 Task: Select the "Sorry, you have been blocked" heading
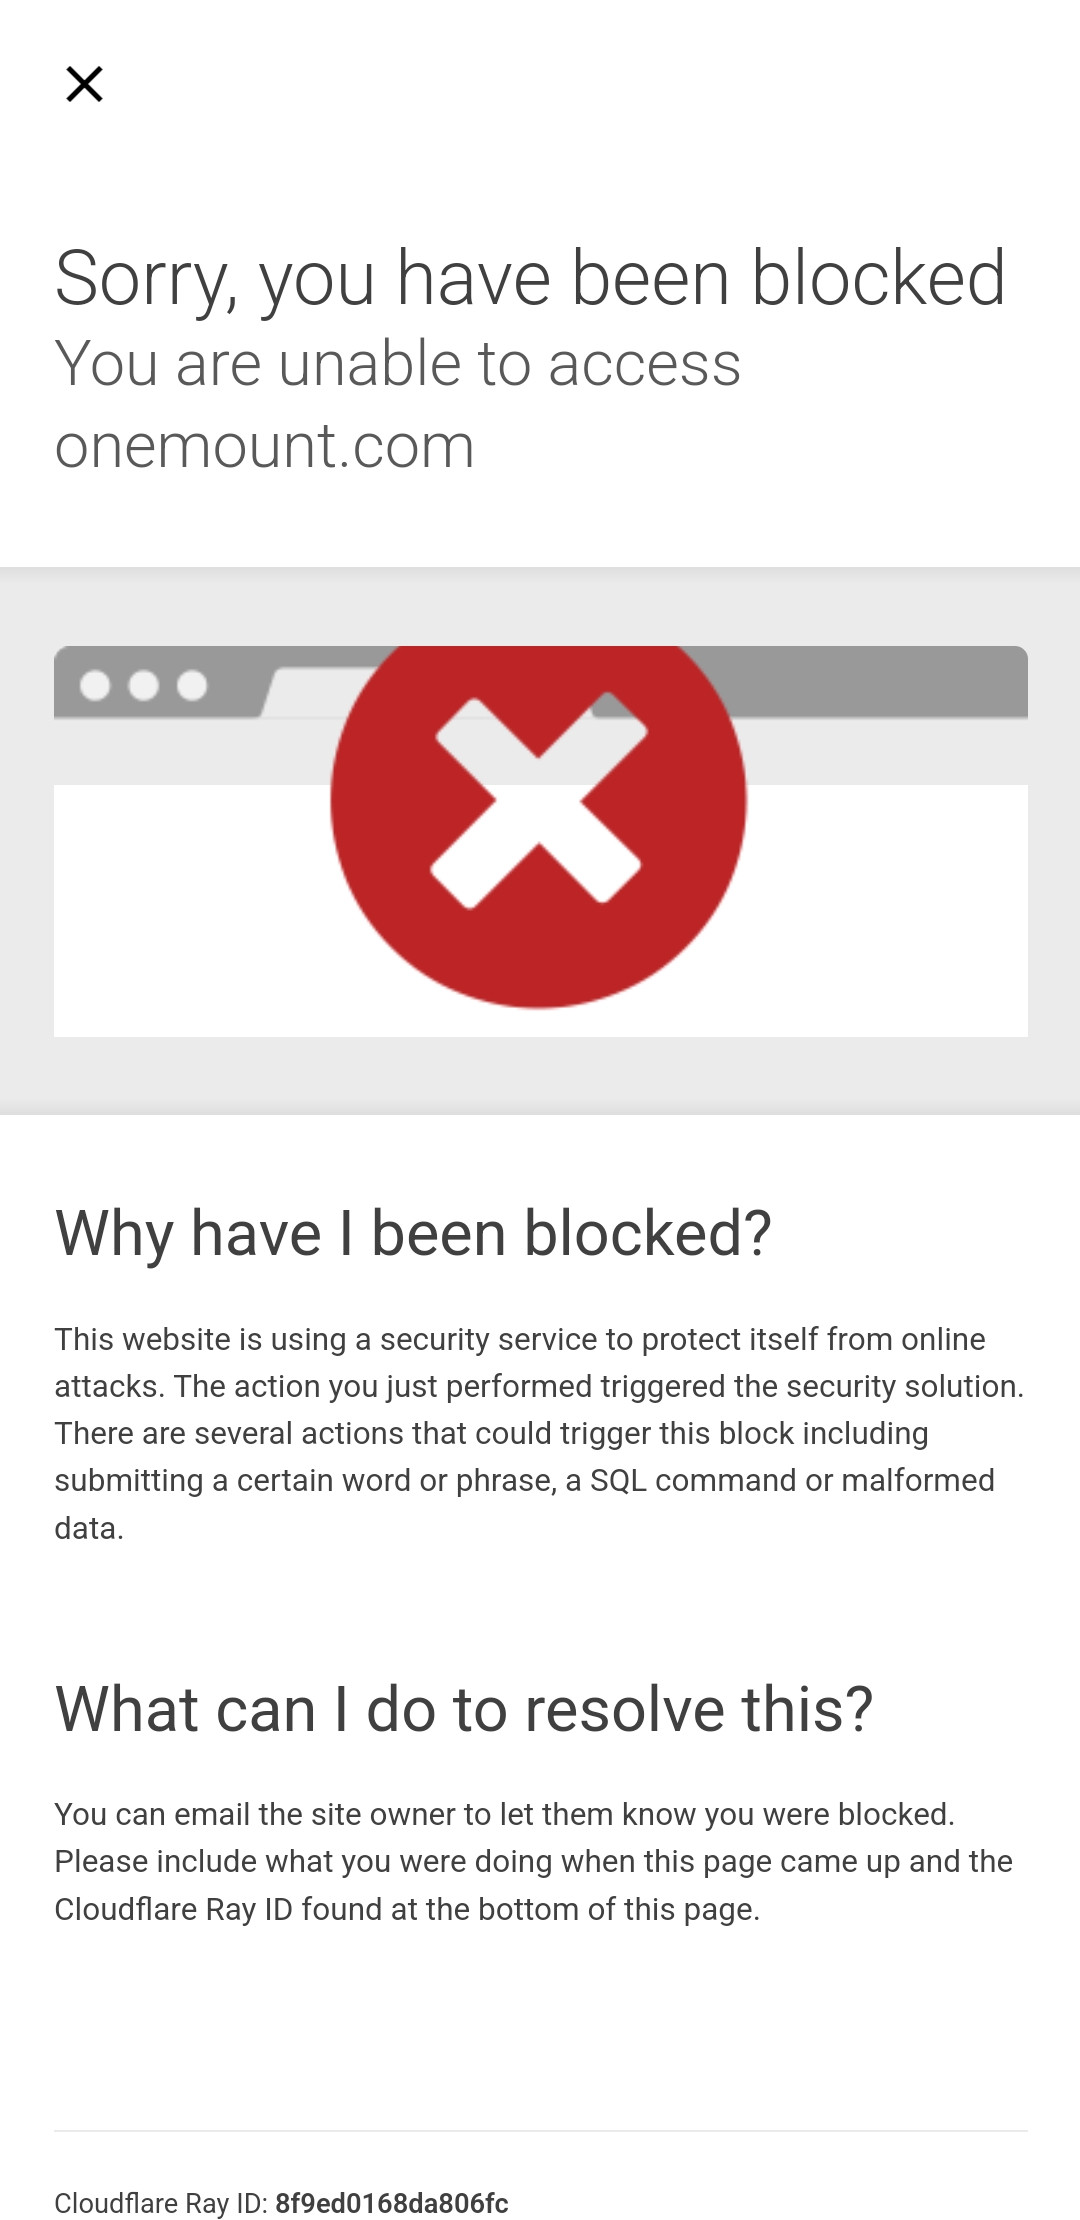point(530,278)
